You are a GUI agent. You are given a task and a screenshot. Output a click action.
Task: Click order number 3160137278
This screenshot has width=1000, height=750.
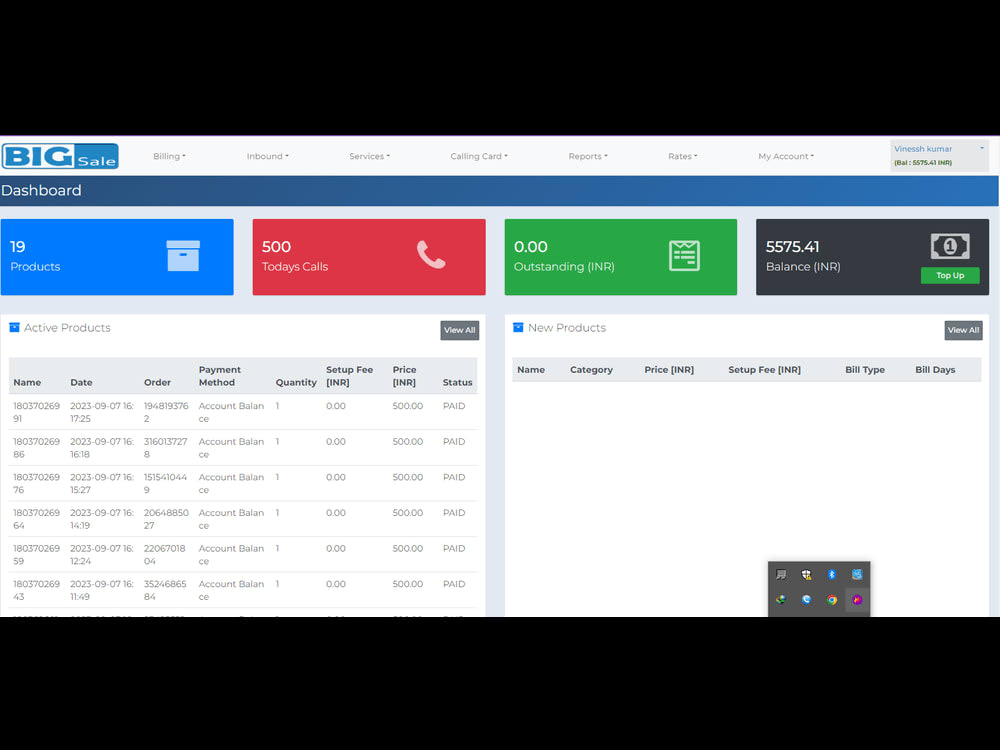pos(166,448)
